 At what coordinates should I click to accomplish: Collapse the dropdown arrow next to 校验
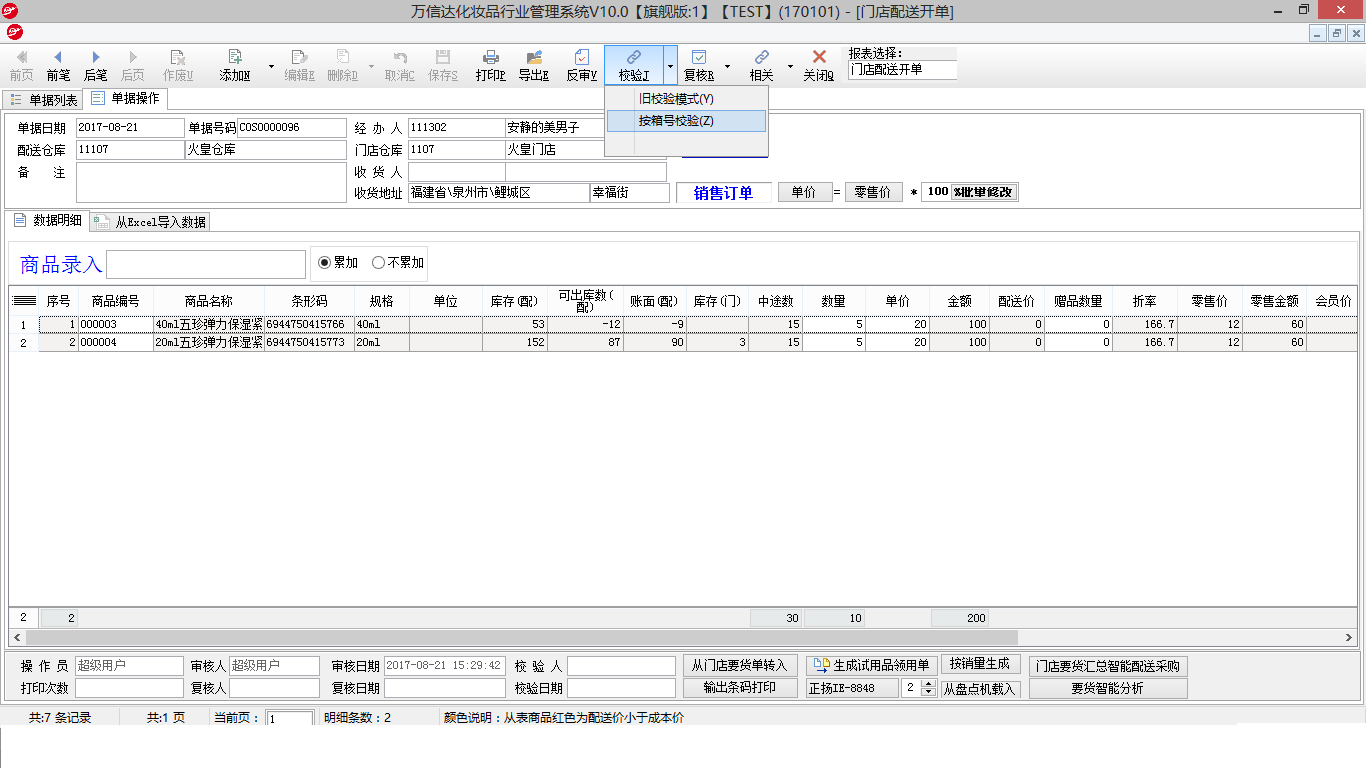670,66
